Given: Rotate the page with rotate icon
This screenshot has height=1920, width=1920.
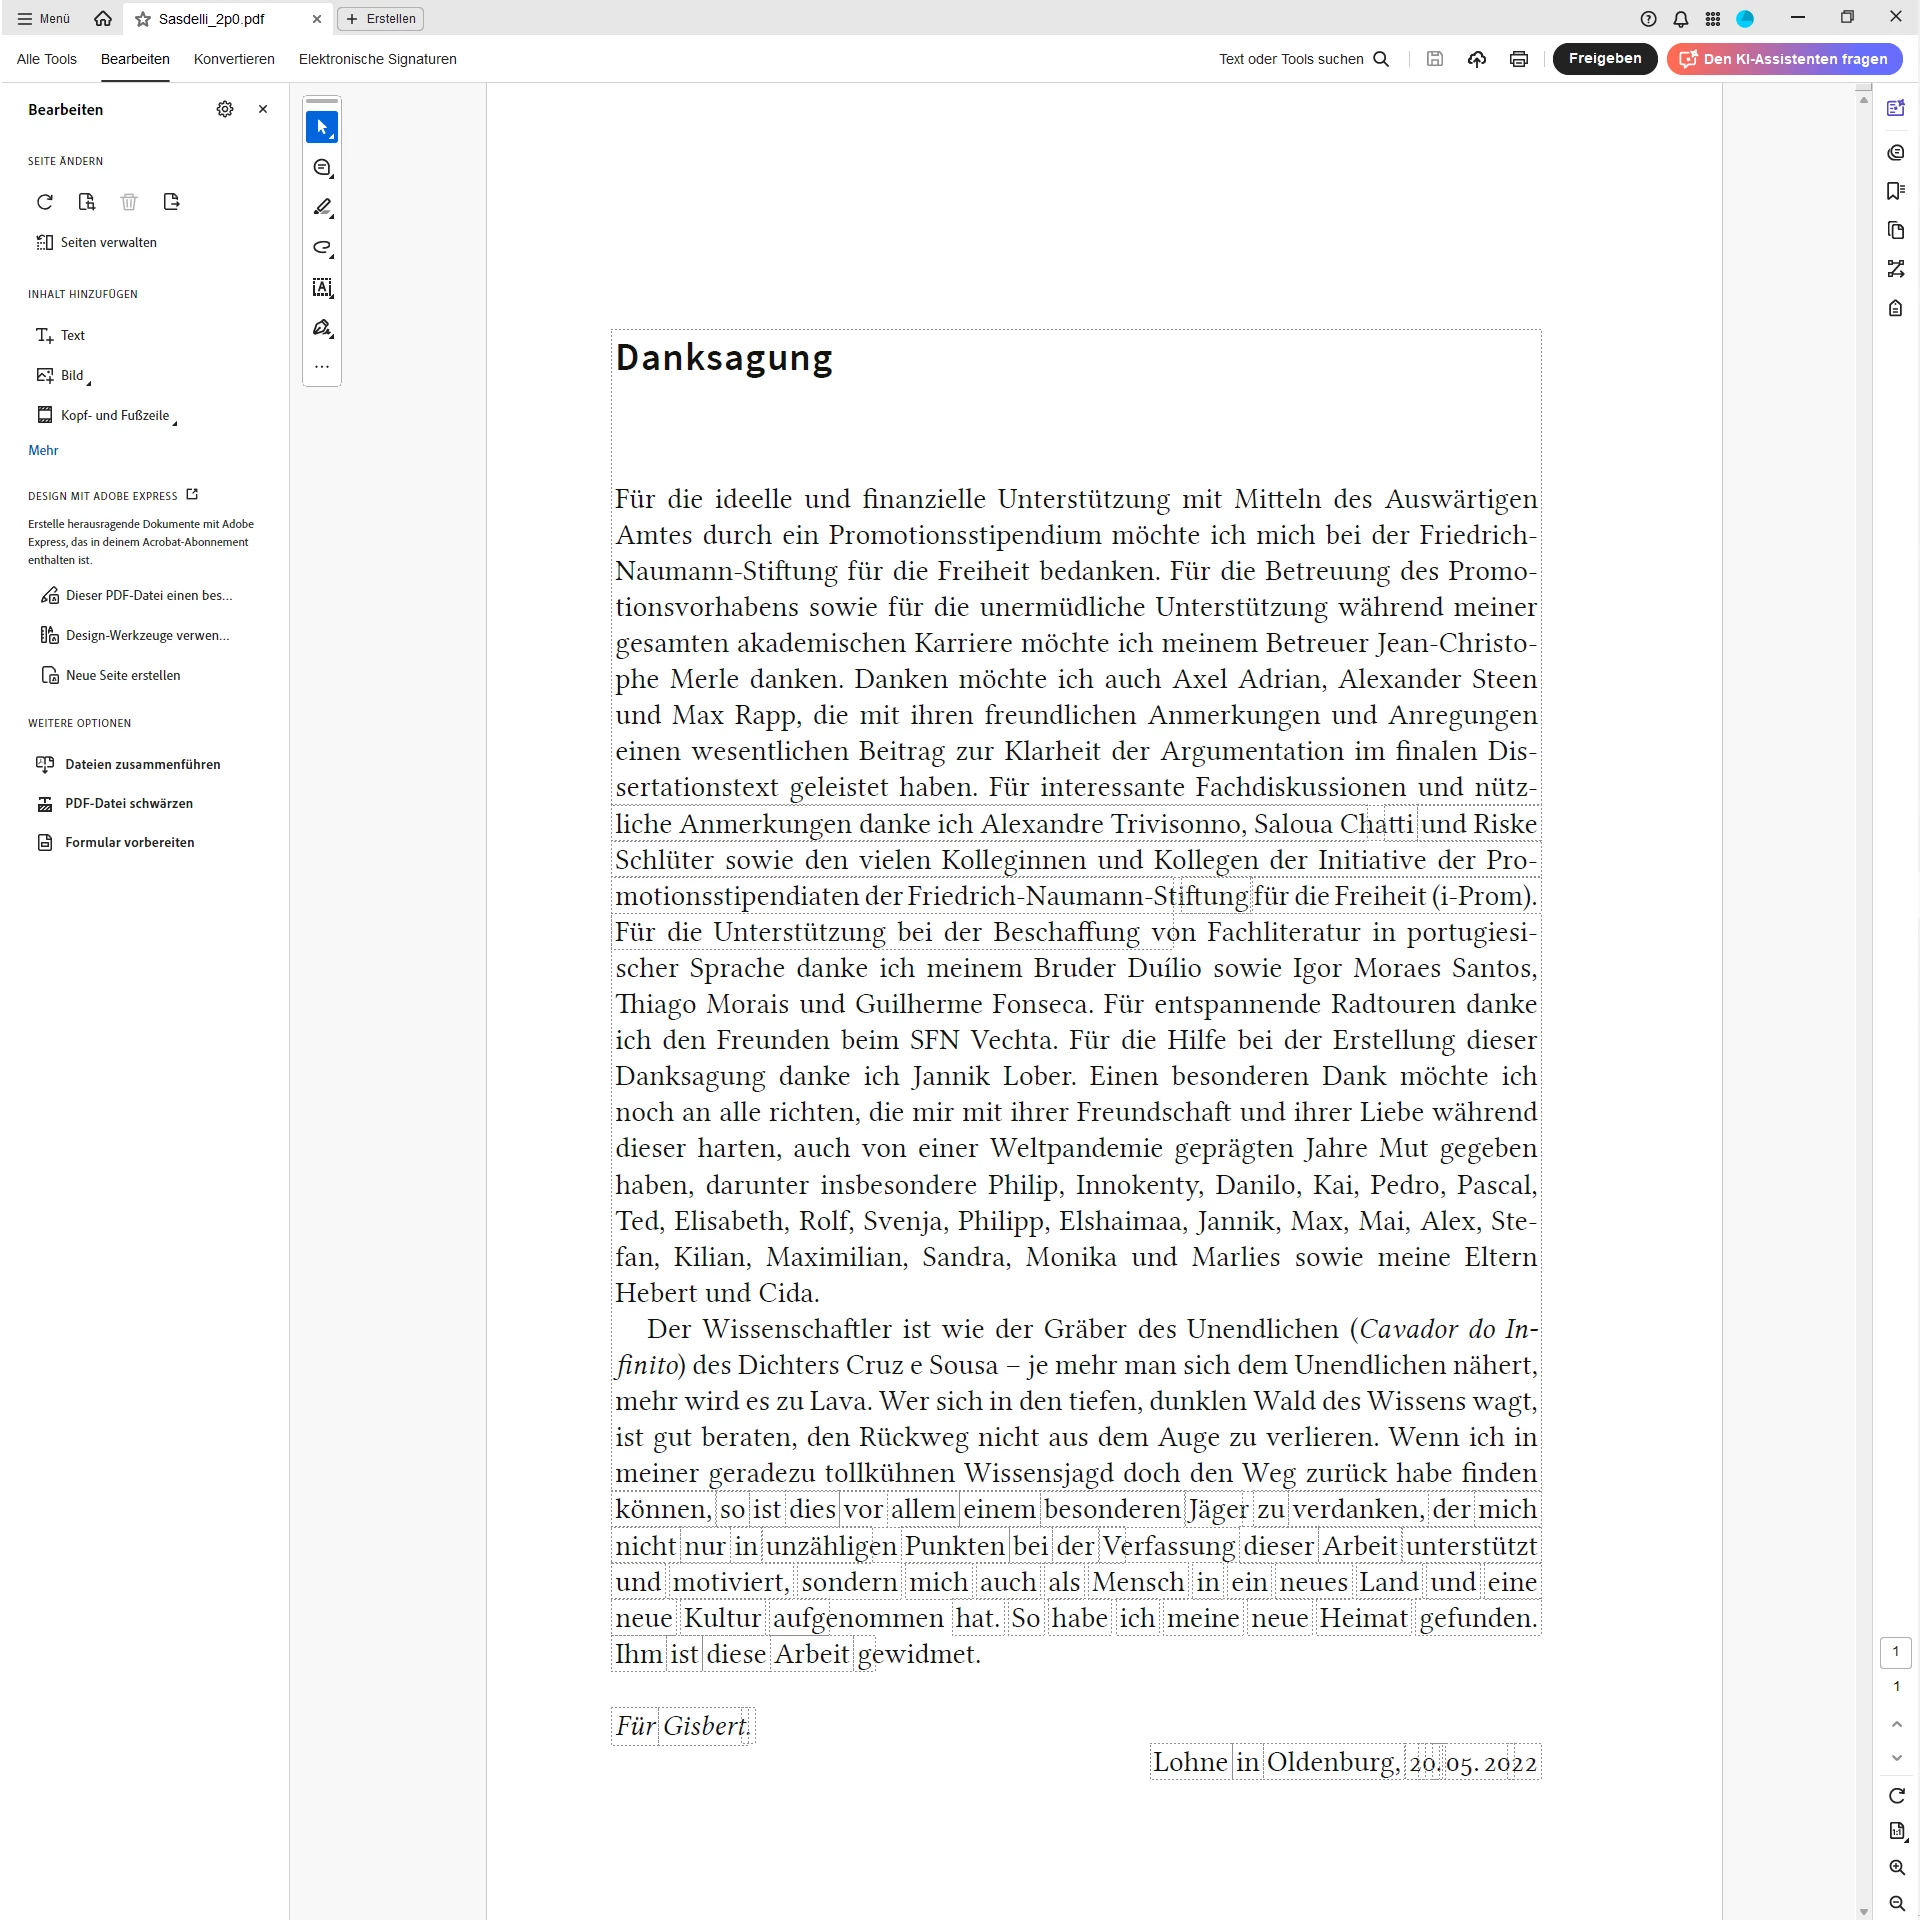Looking at the screenshot, I should click(x=45, y=202).
